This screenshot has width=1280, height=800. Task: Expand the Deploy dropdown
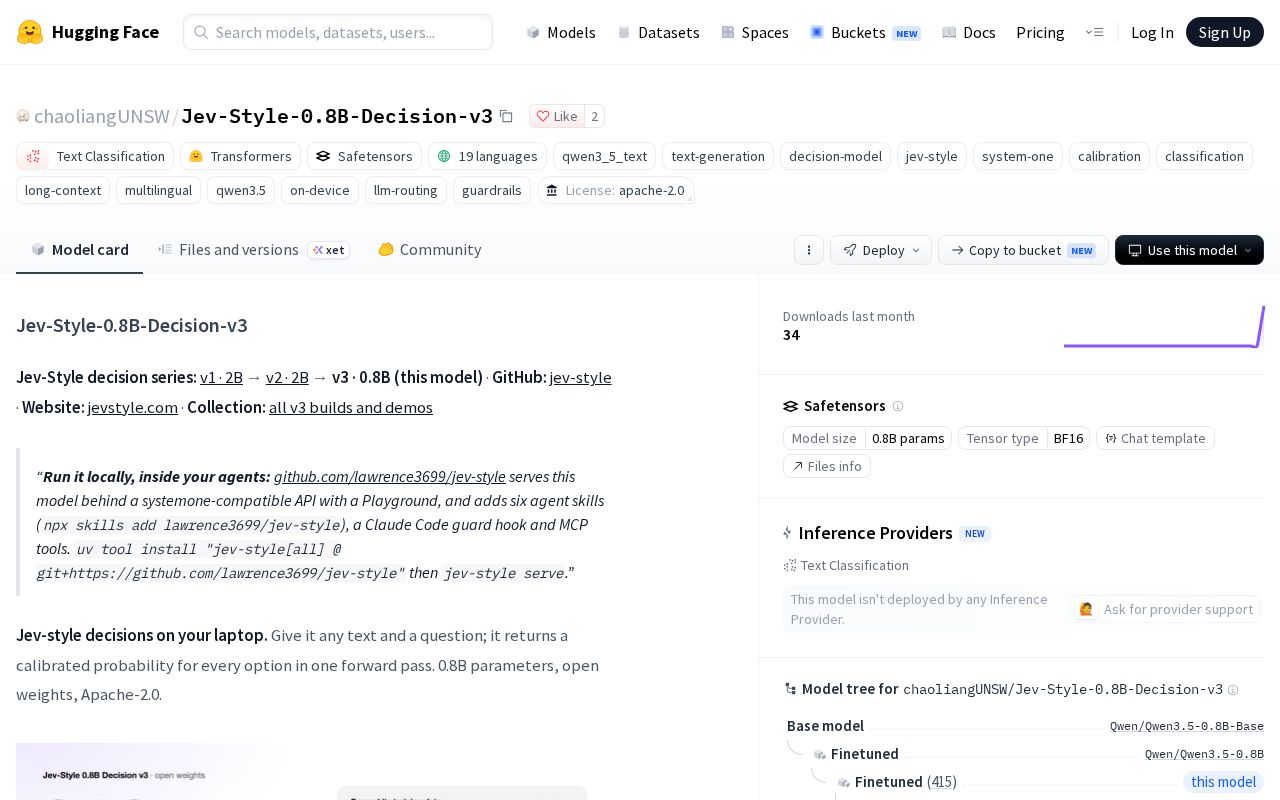pyautogui.click(x=881, y=250)
